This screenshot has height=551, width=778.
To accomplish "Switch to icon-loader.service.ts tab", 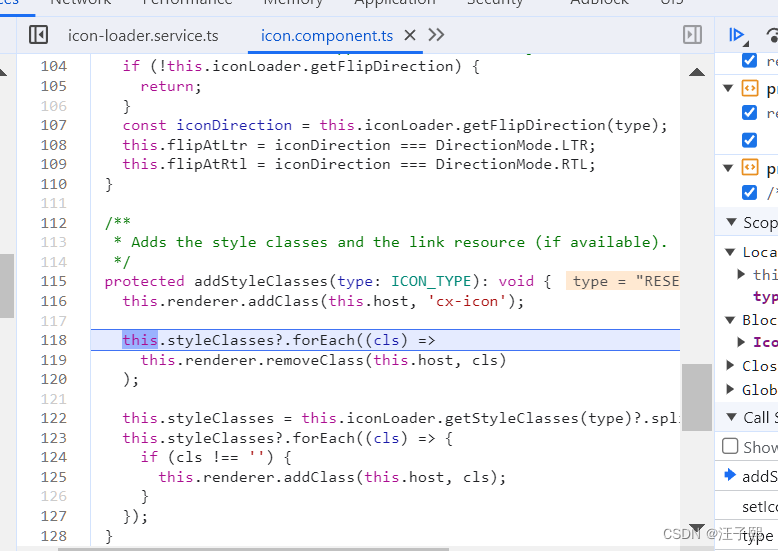I will 143,36.
